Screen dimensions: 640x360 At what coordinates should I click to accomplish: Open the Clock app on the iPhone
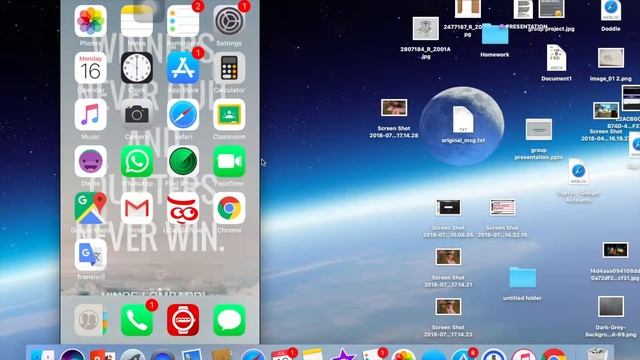pos(137,68)
